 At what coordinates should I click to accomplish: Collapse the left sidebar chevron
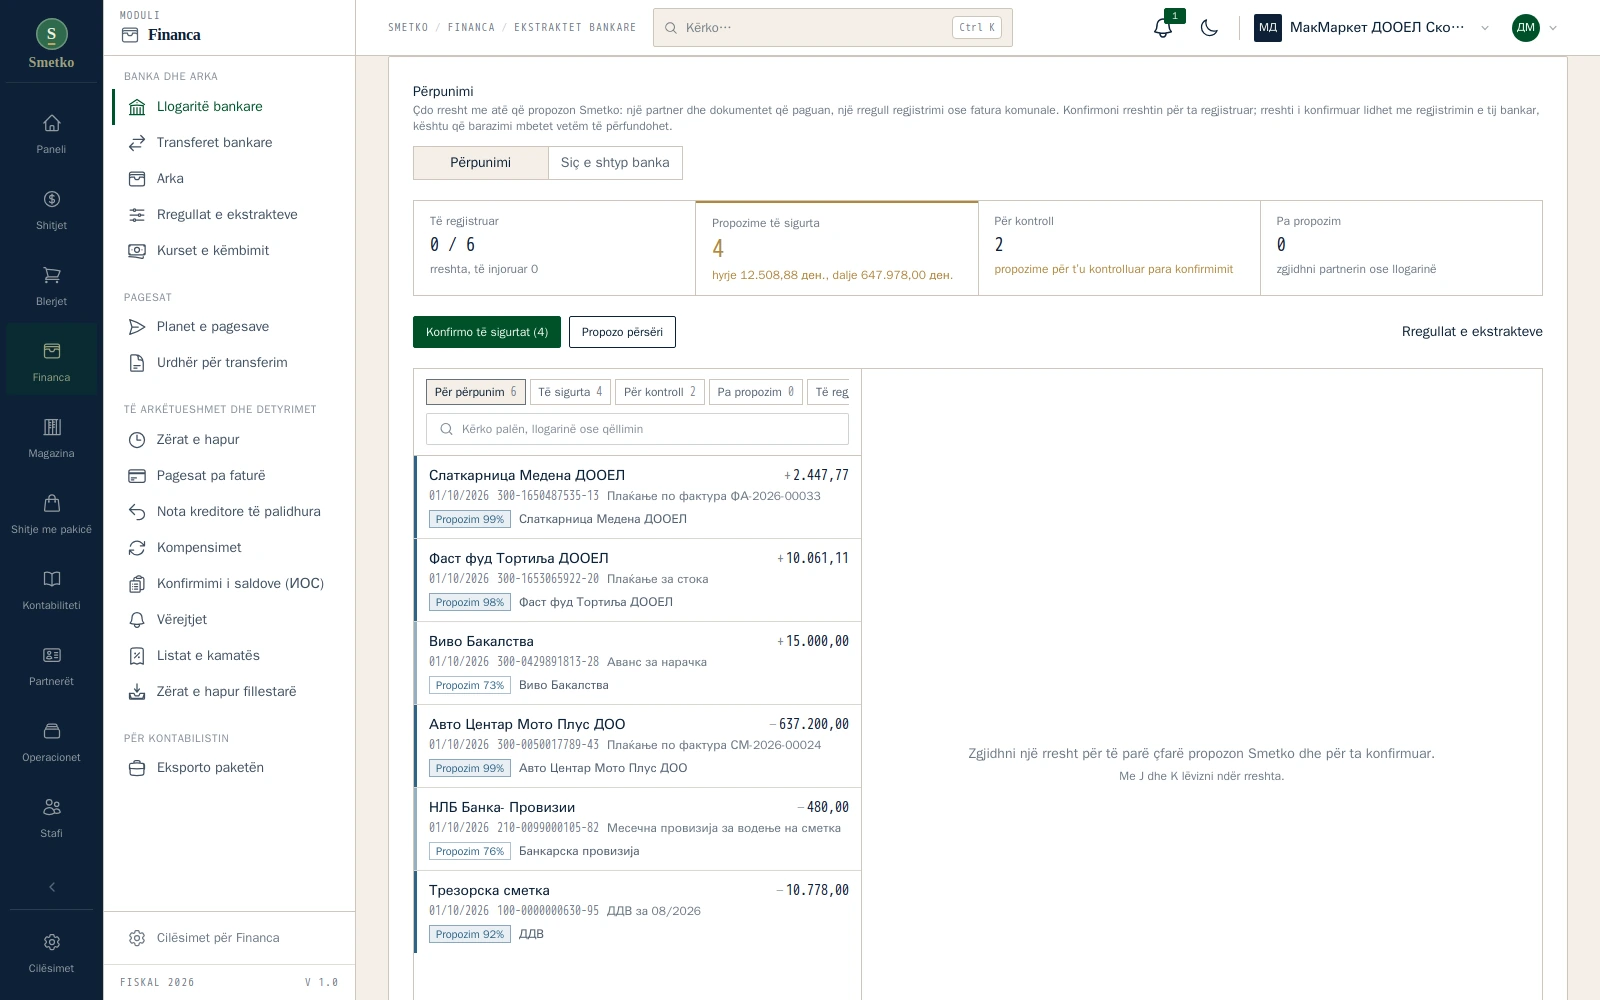[52, 887]
